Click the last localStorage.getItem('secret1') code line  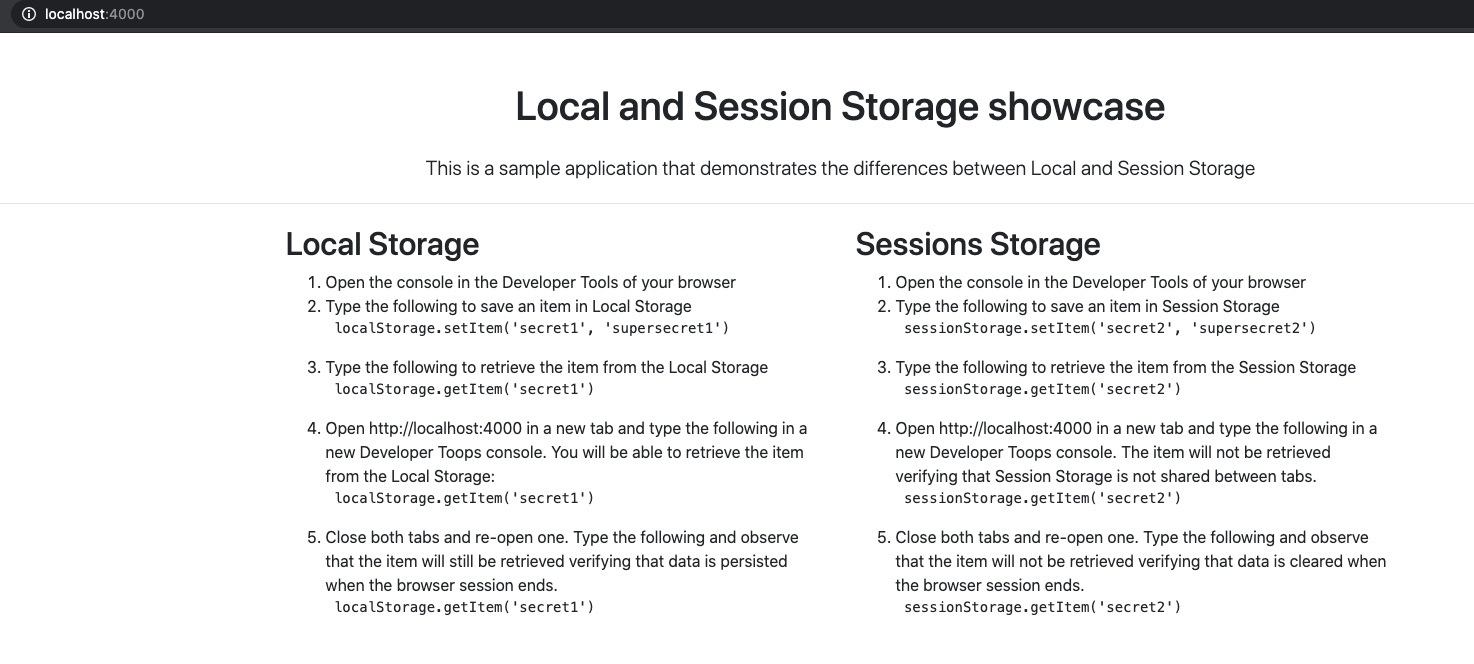[464, 607]
